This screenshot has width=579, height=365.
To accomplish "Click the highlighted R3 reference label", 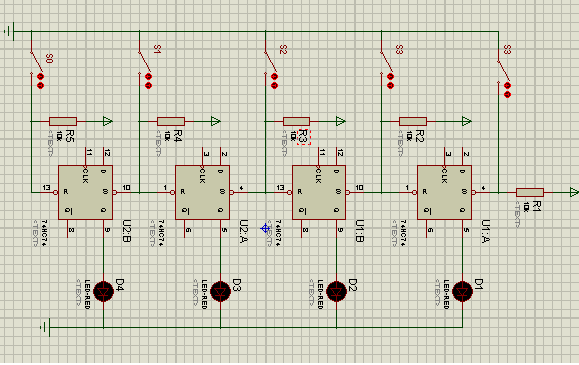I will click(x=303, y=137).
